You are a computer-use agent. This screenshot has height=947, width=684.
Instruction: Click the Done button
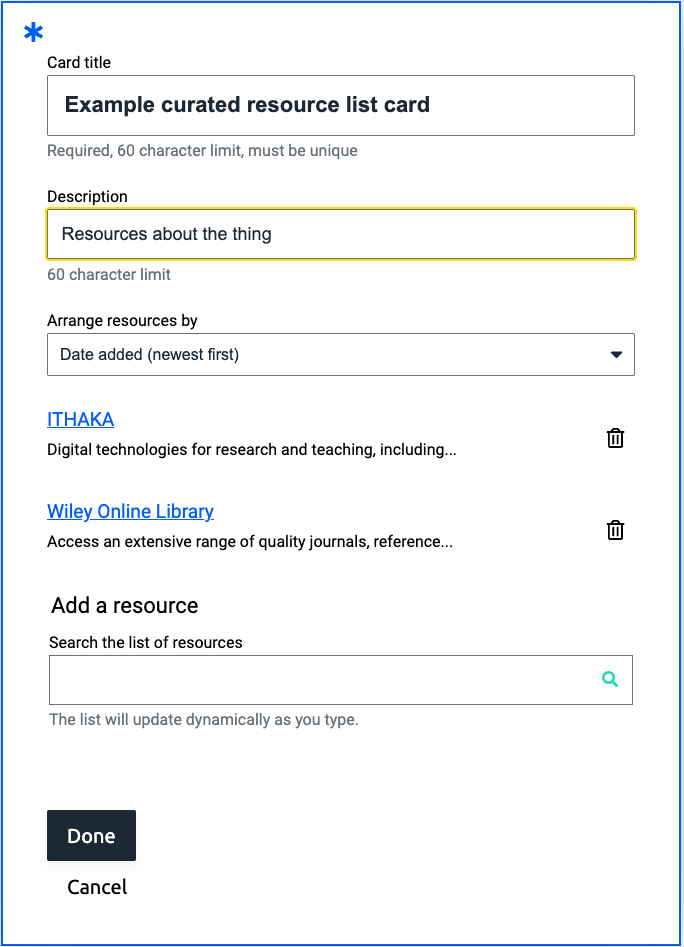pyautogui.click(x=91, y=835)
